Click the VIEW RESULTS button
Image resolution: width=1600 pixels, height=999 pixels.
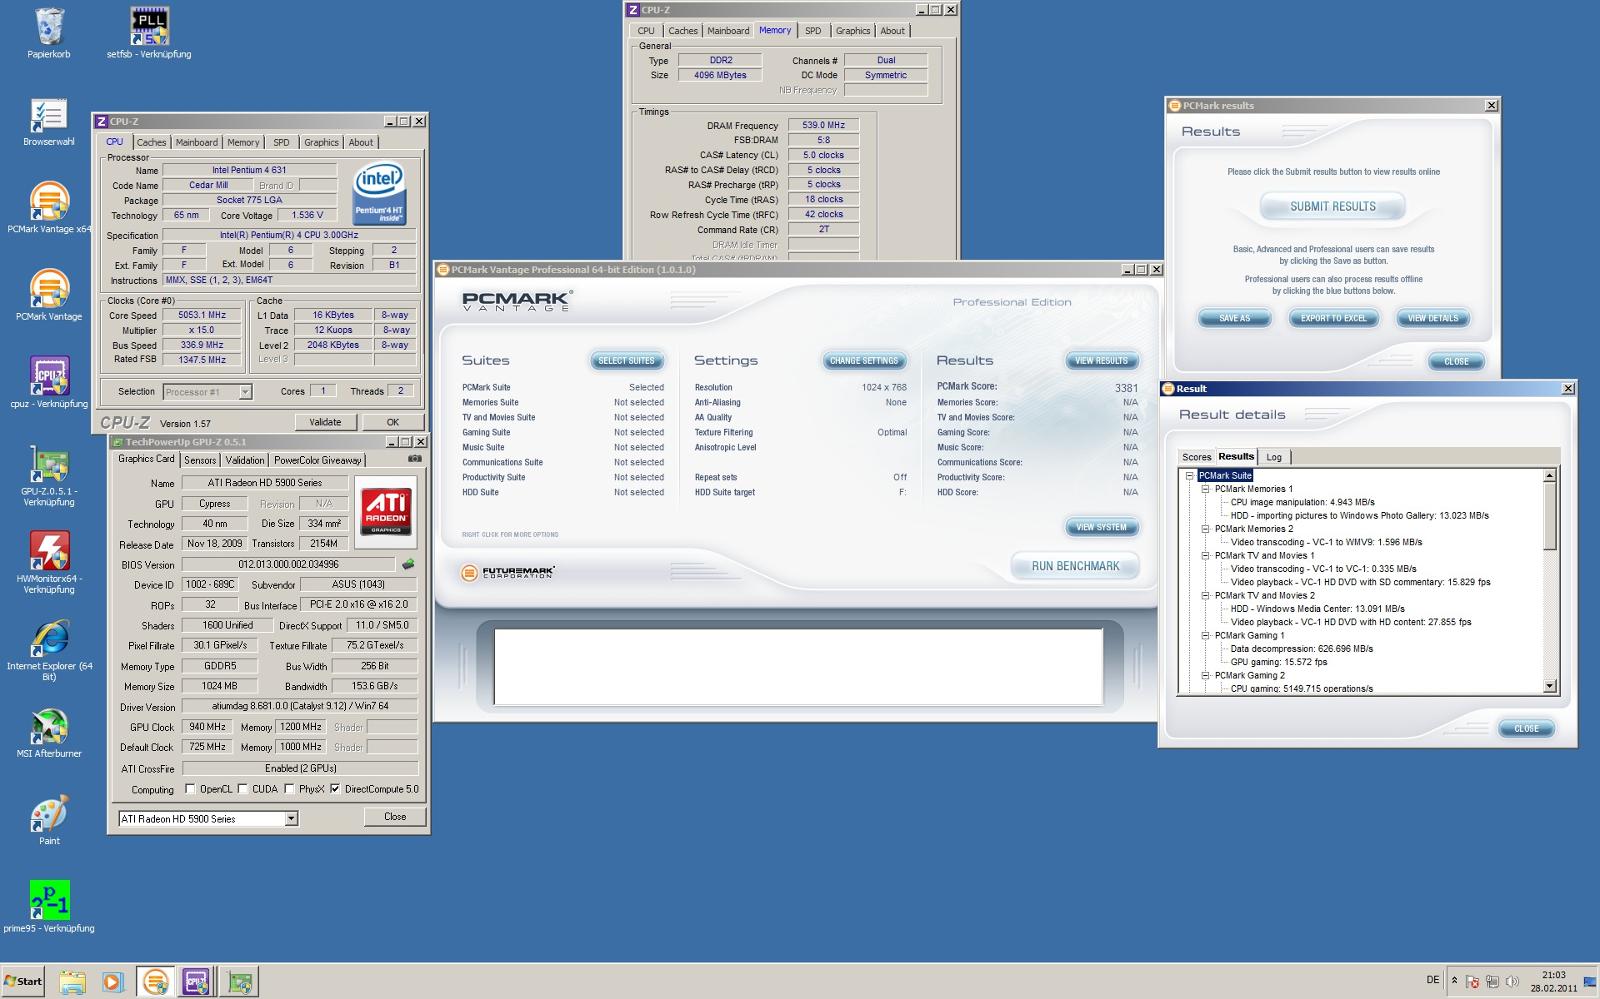pos(1101,361)
